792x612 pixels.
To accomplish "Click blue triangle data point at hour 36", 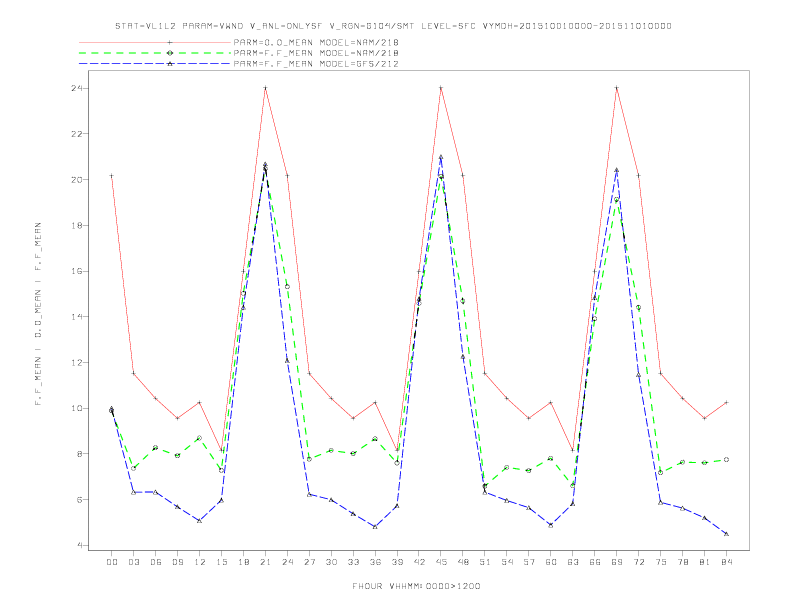I will (x=375, y=527).
